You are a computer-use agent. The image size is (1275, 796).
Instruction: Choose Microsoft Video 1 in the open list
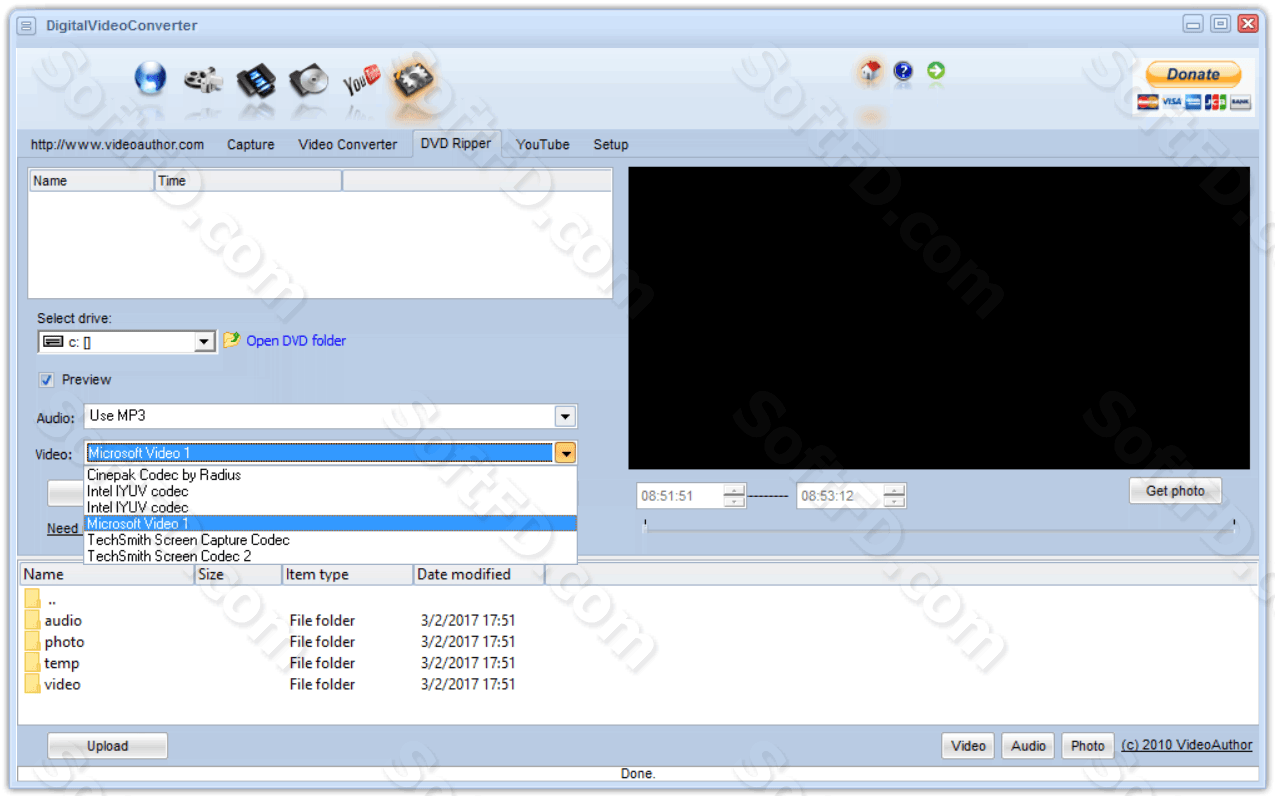pyautogui.click(x=330, y=523)
